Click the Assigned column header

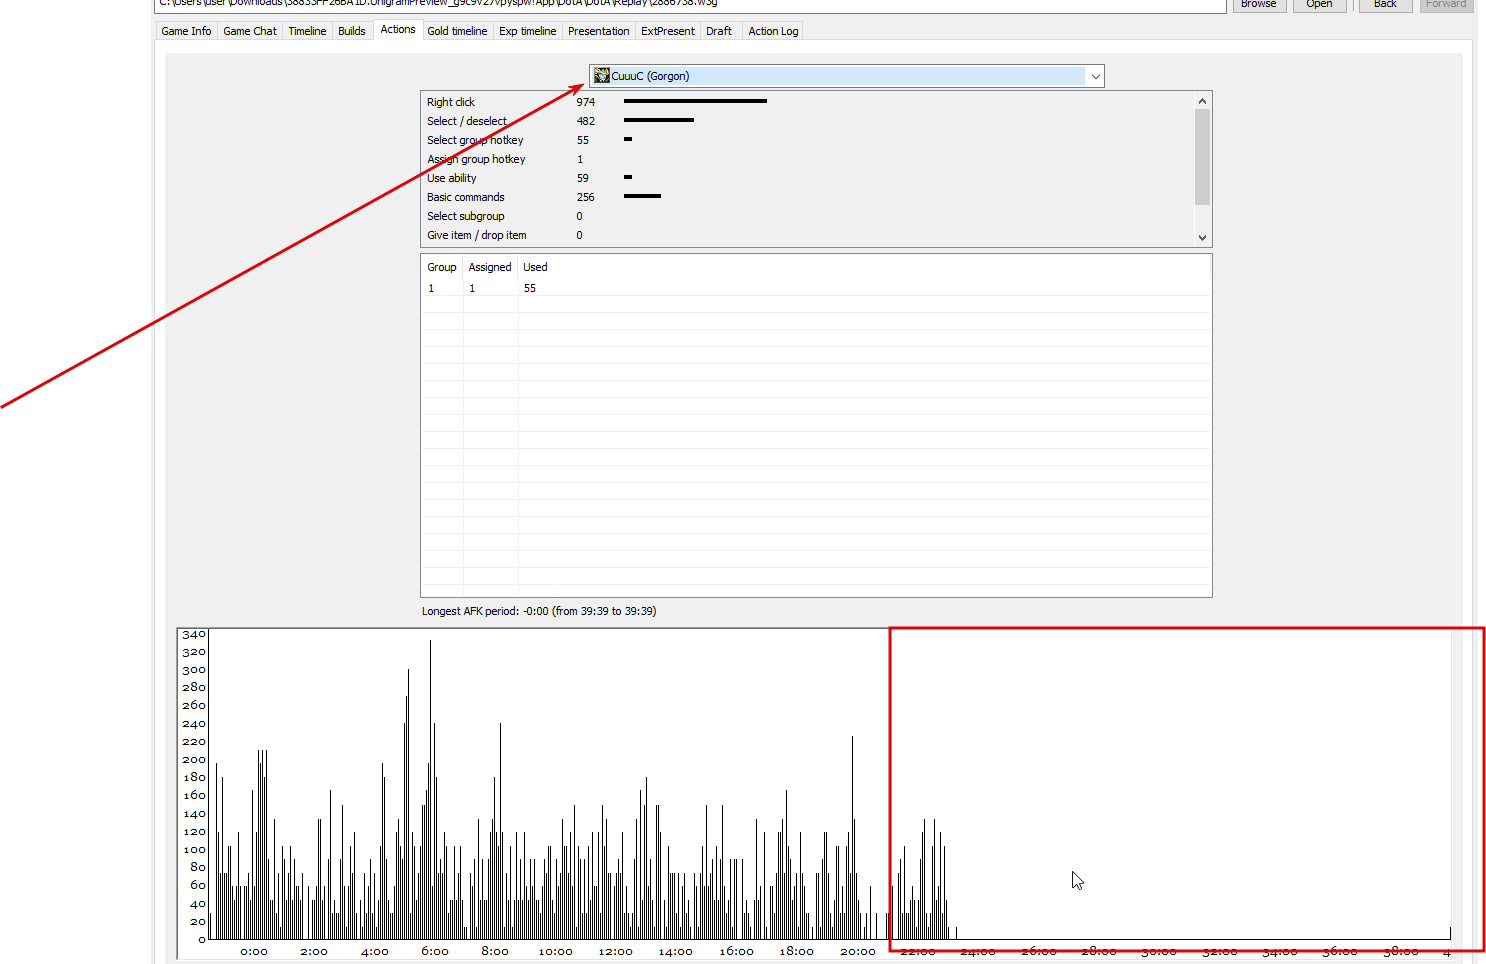pyautogui.click(x=490, y=267)
